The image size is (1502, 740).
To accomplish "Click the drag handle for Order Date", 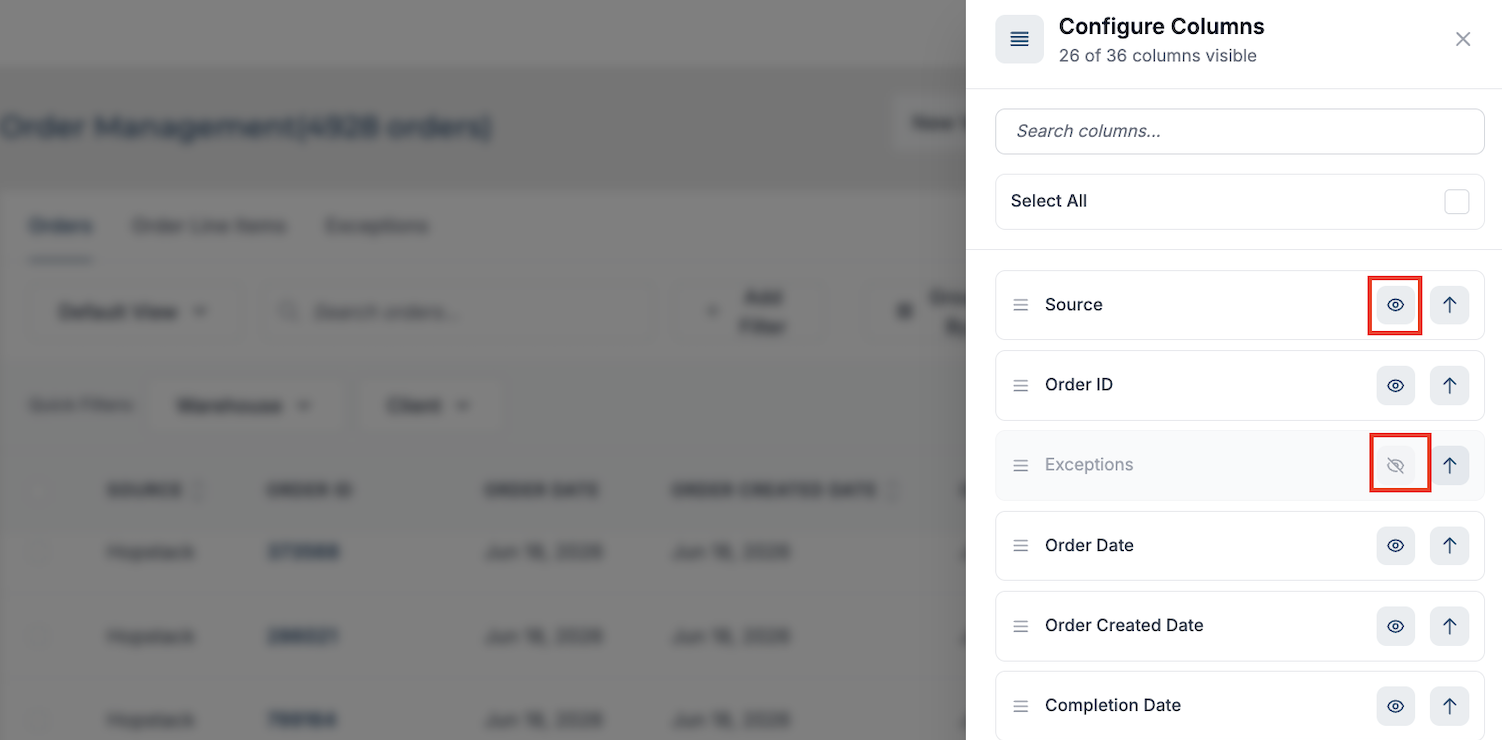I will [x=1021, y=546].
